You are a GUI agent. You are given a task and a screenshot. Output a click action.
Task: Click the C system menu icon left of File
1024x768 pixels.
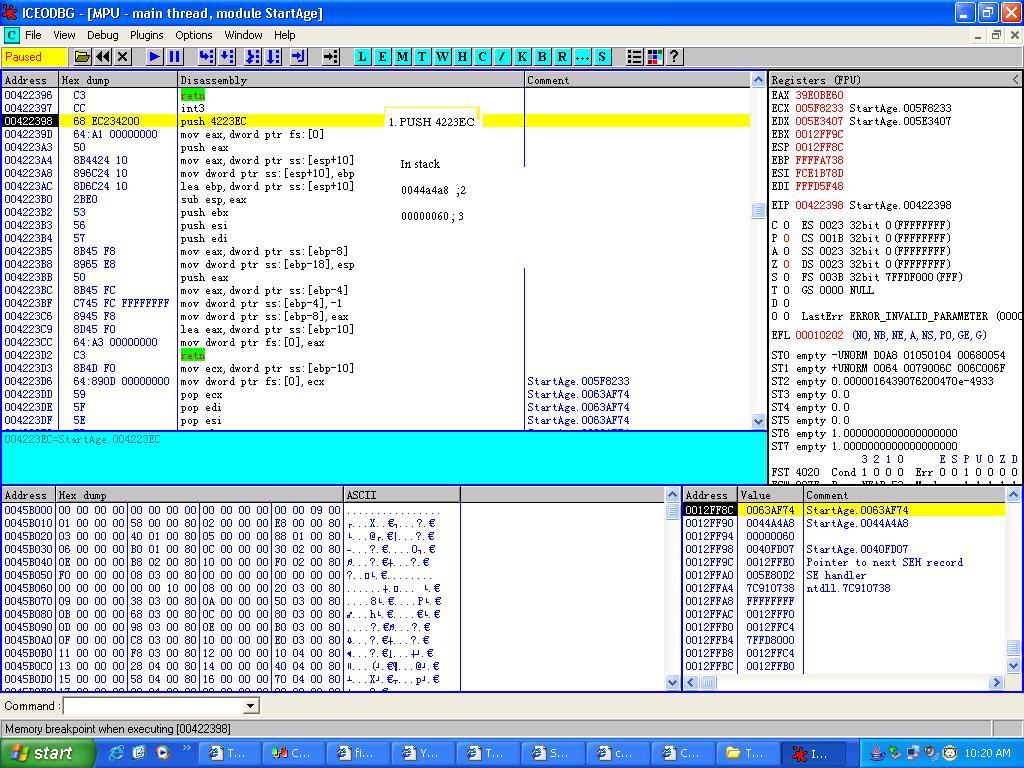[11, 35]
